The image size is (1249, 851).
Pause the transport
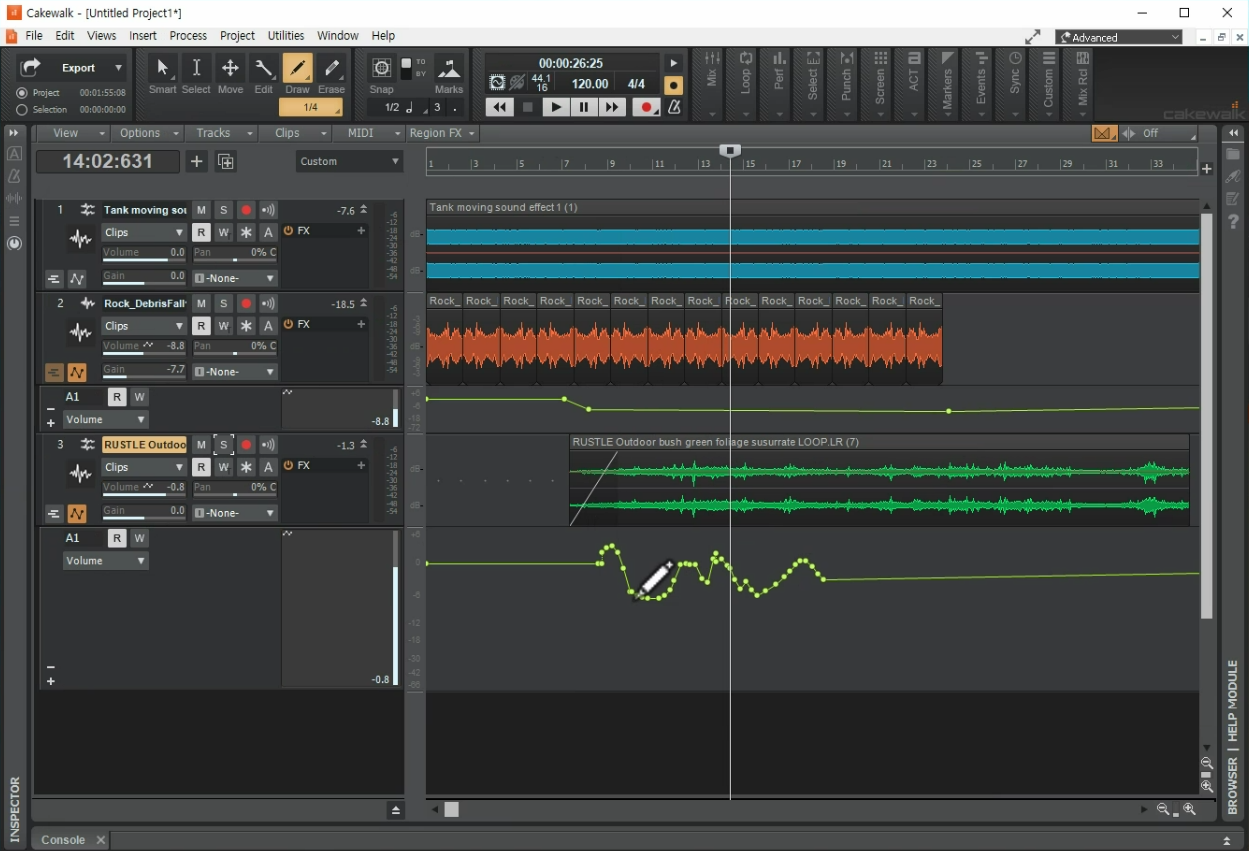coord(584,107)
